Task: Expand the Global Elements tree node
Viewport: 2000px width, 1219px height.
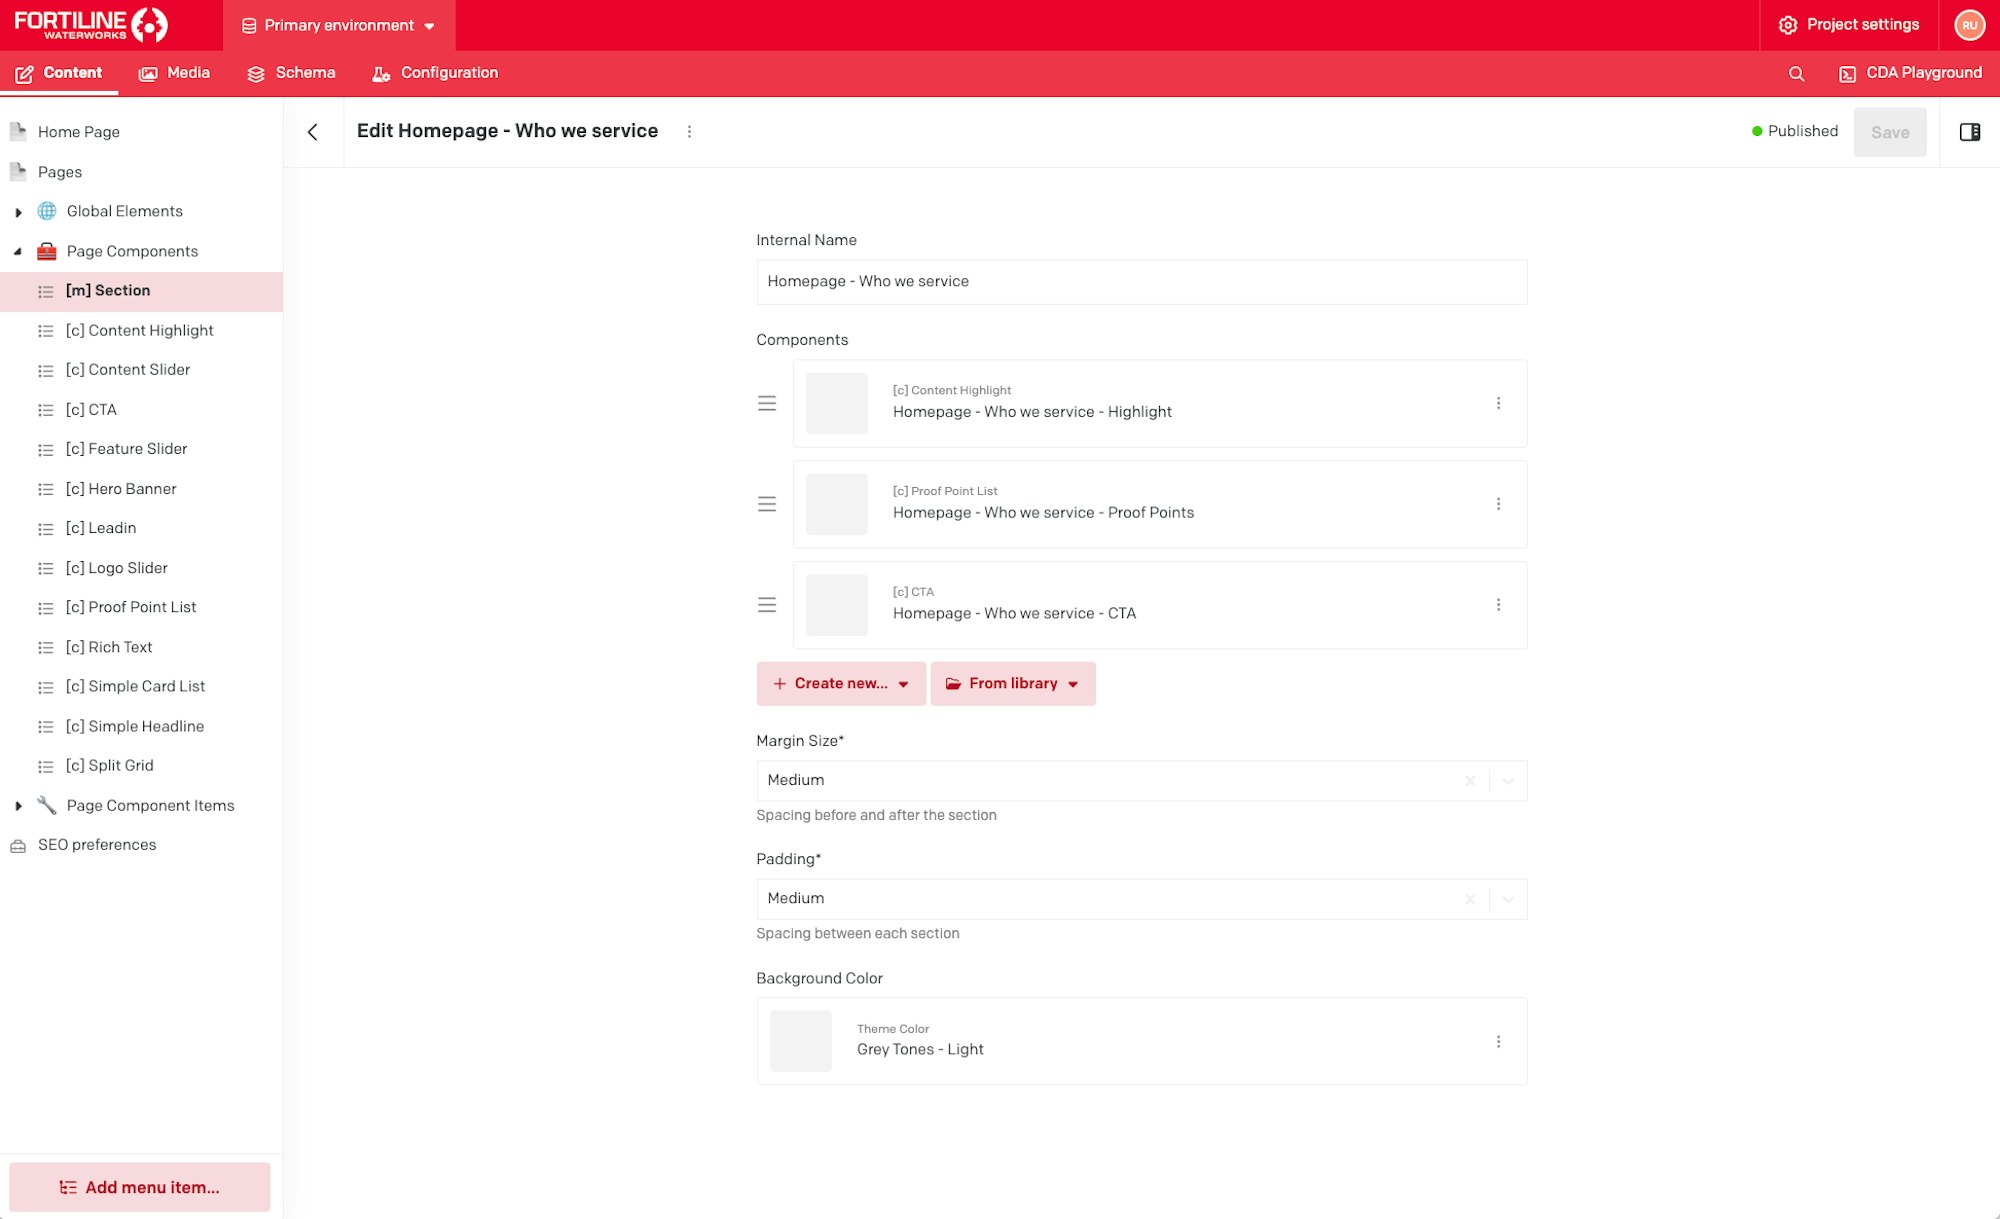Action: [18, 212]
